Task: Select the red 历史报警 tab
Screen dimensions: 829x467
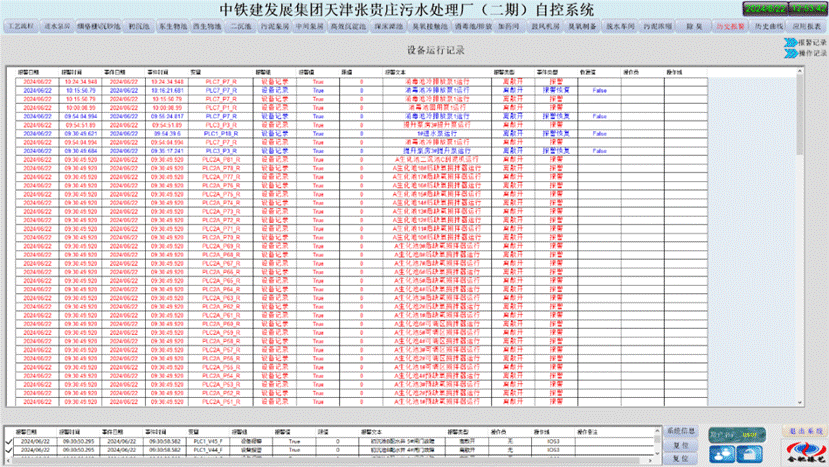Action: pos(731,26)
